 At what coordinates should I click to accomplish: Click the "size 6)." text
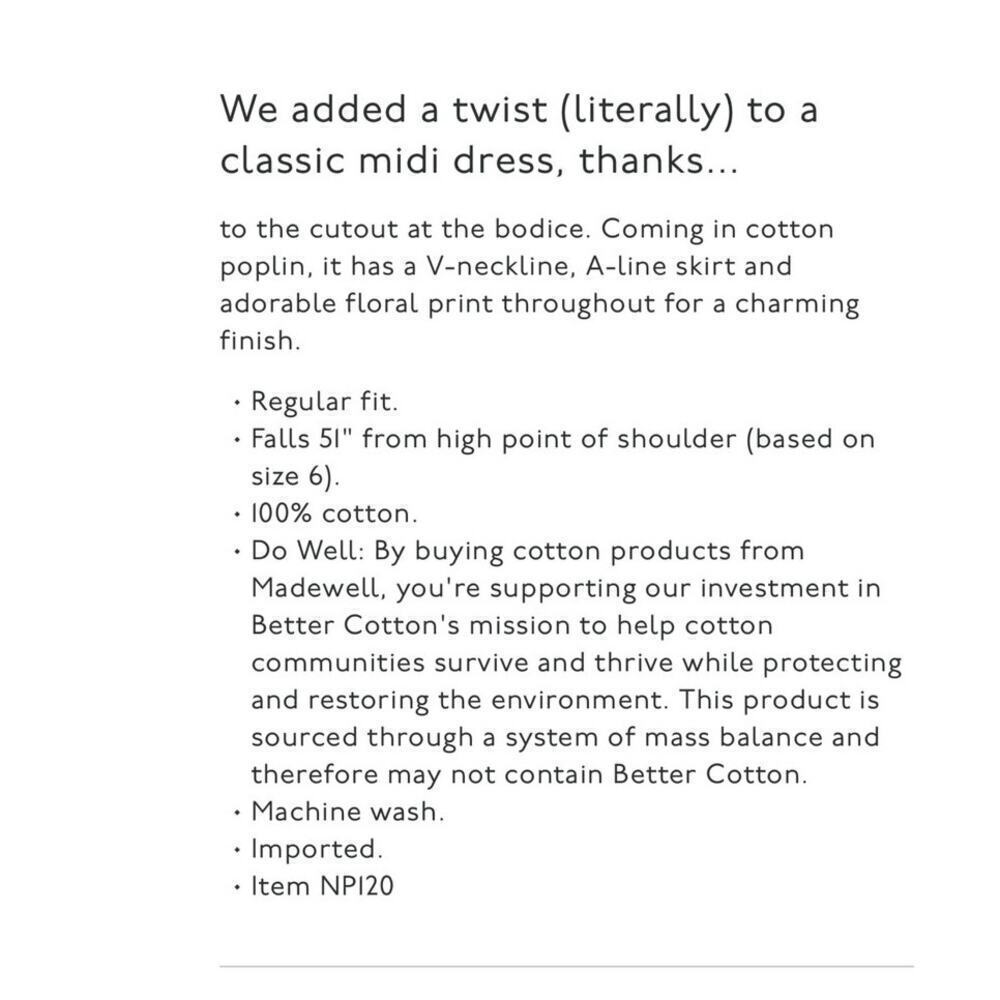click(x=295, y=476)
